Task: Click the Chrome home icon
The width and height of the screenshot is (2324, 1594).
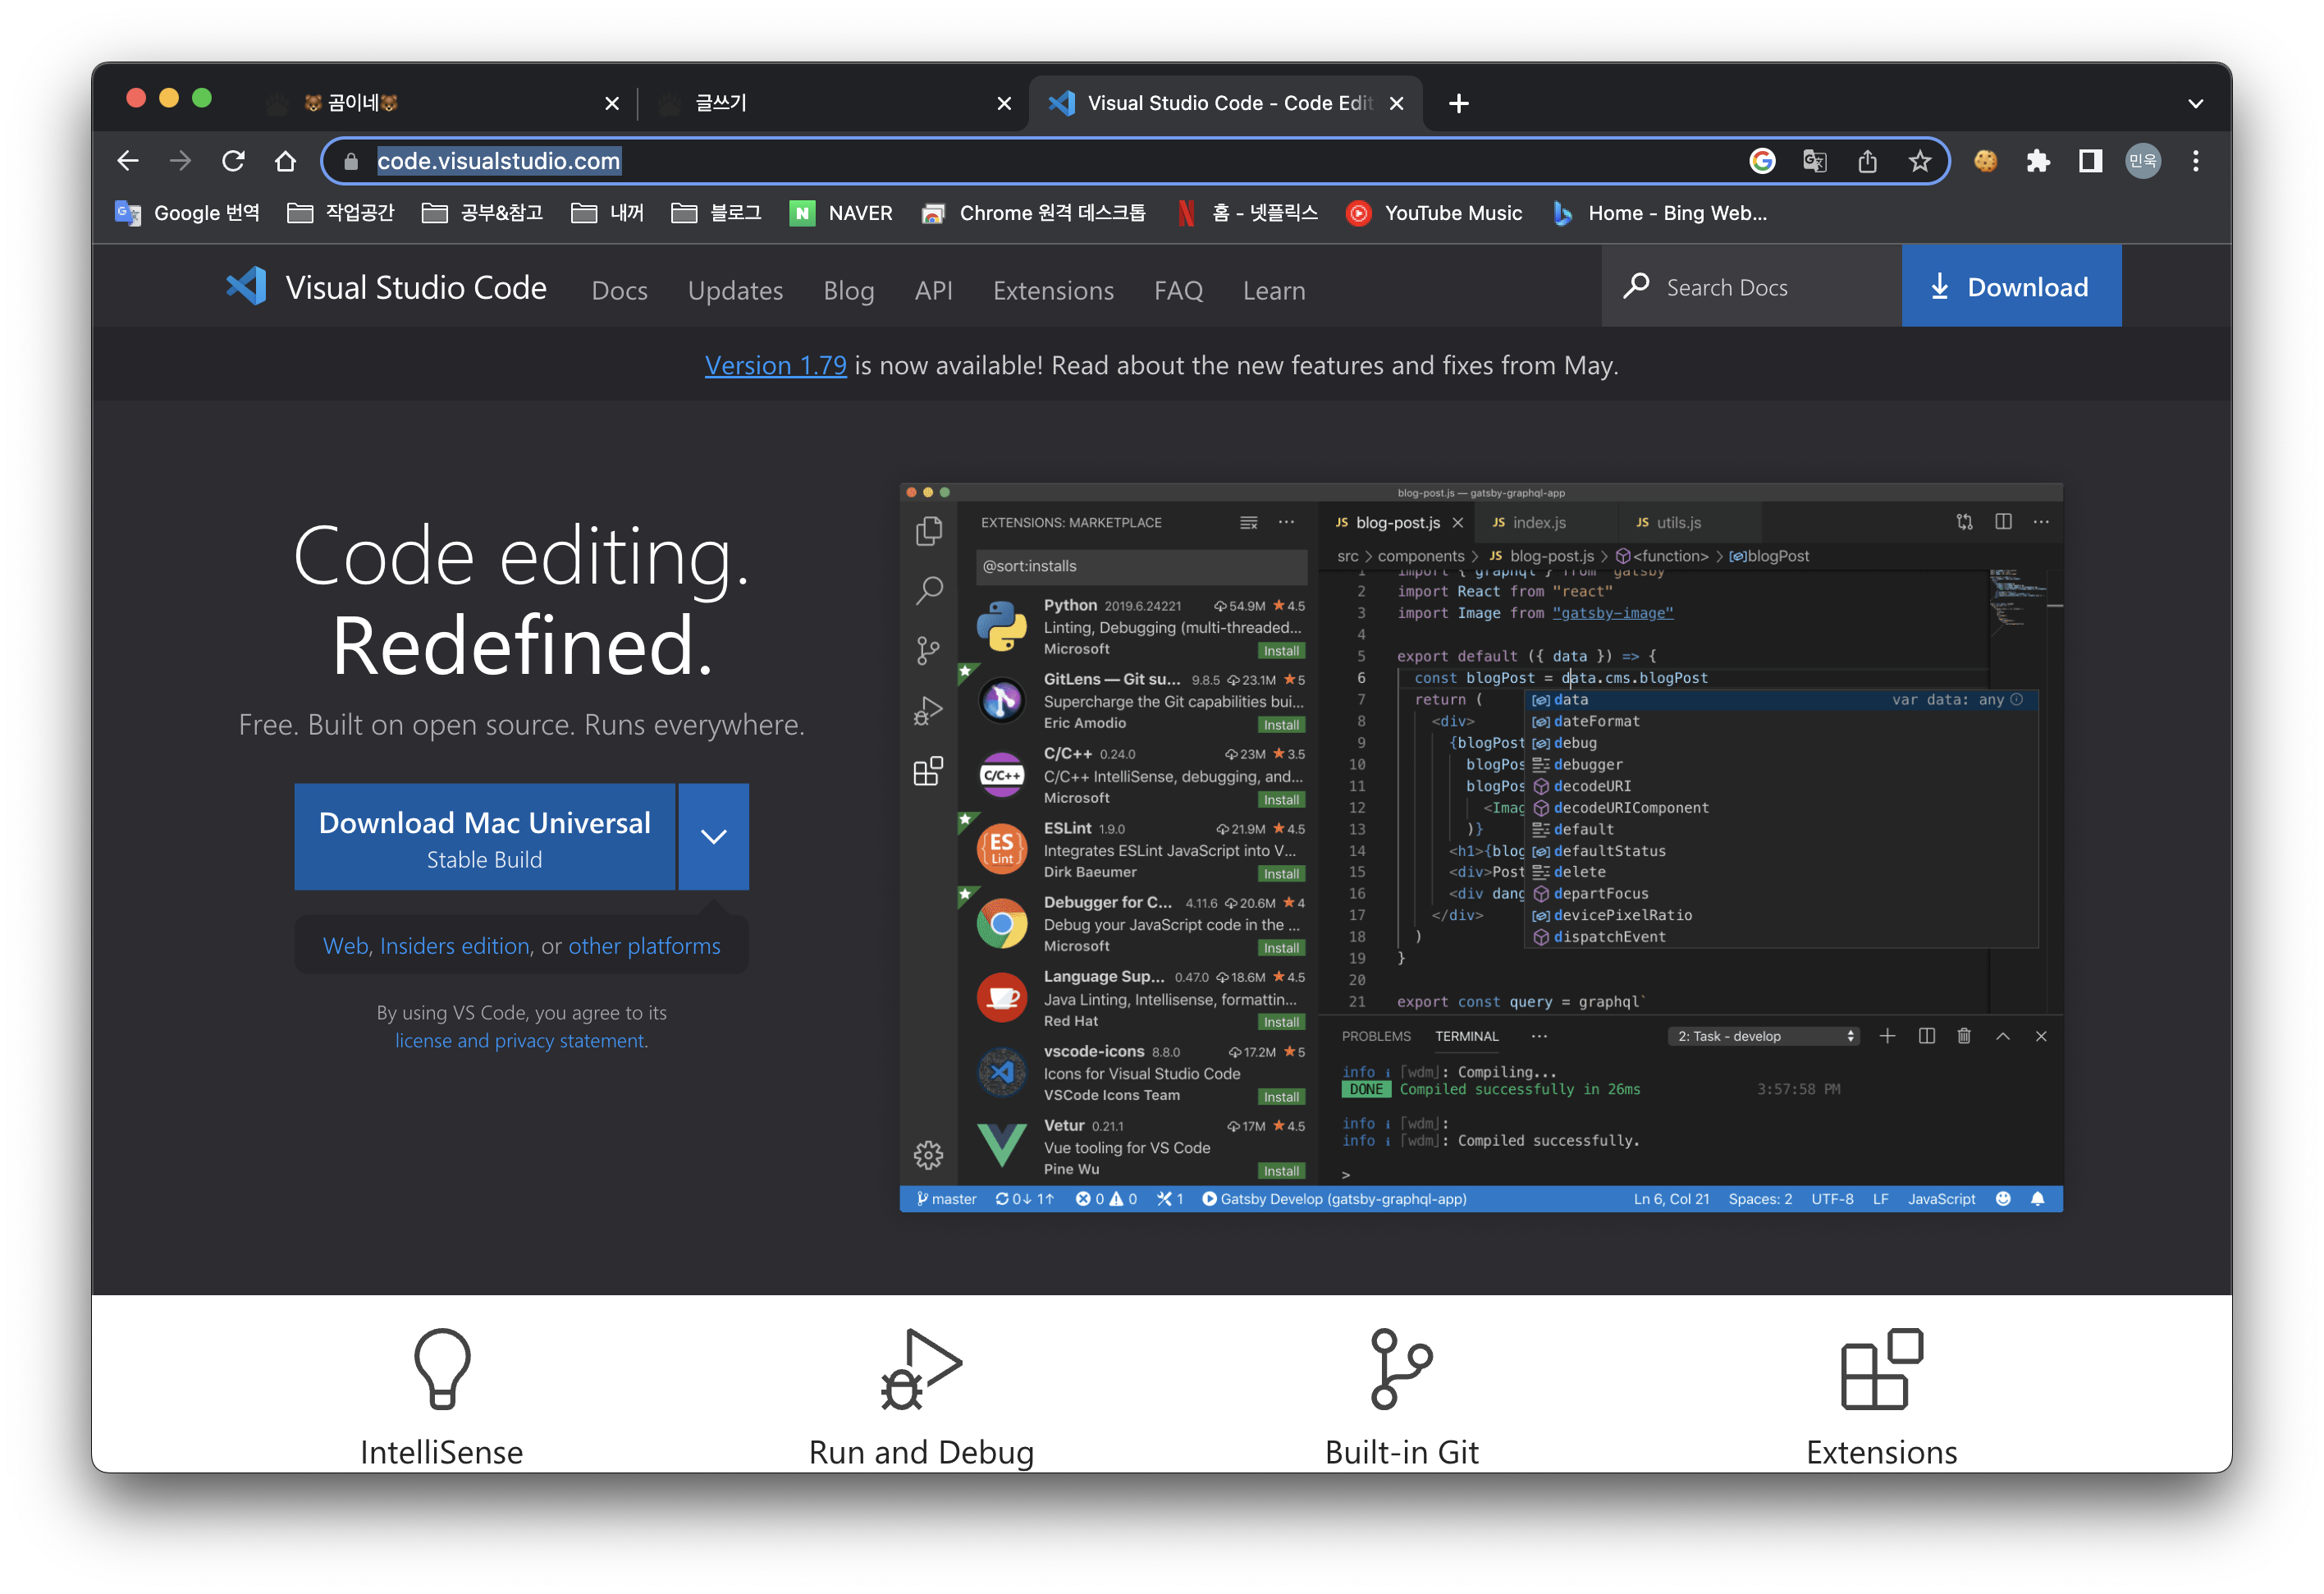Action: (x=286, y=161)
